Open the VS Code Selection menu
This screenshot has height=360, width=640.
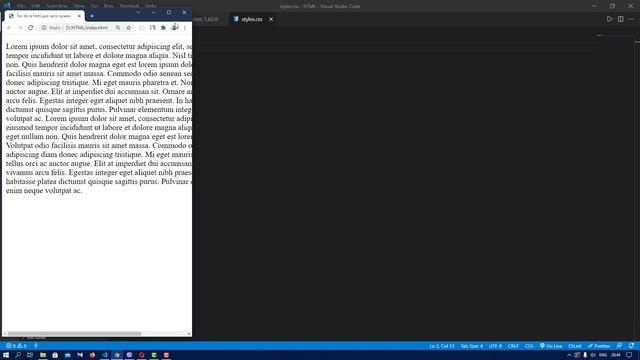click(x=57, y=6)
